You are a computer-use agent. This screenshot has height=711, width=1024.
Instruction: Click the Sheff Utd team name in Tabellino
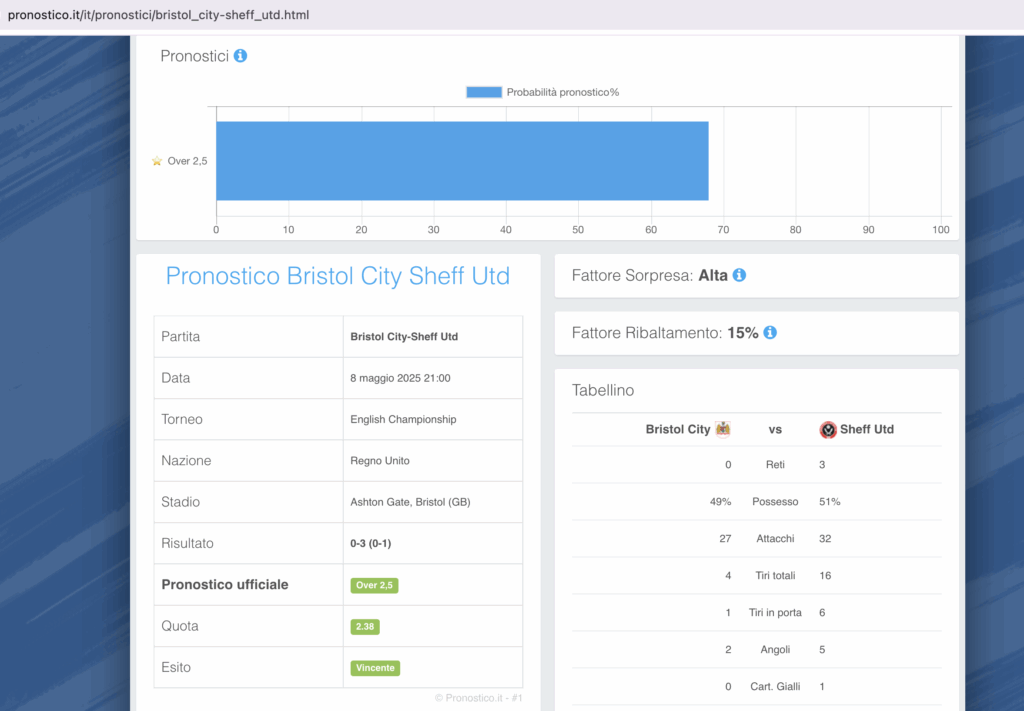(x=867, y=430)
